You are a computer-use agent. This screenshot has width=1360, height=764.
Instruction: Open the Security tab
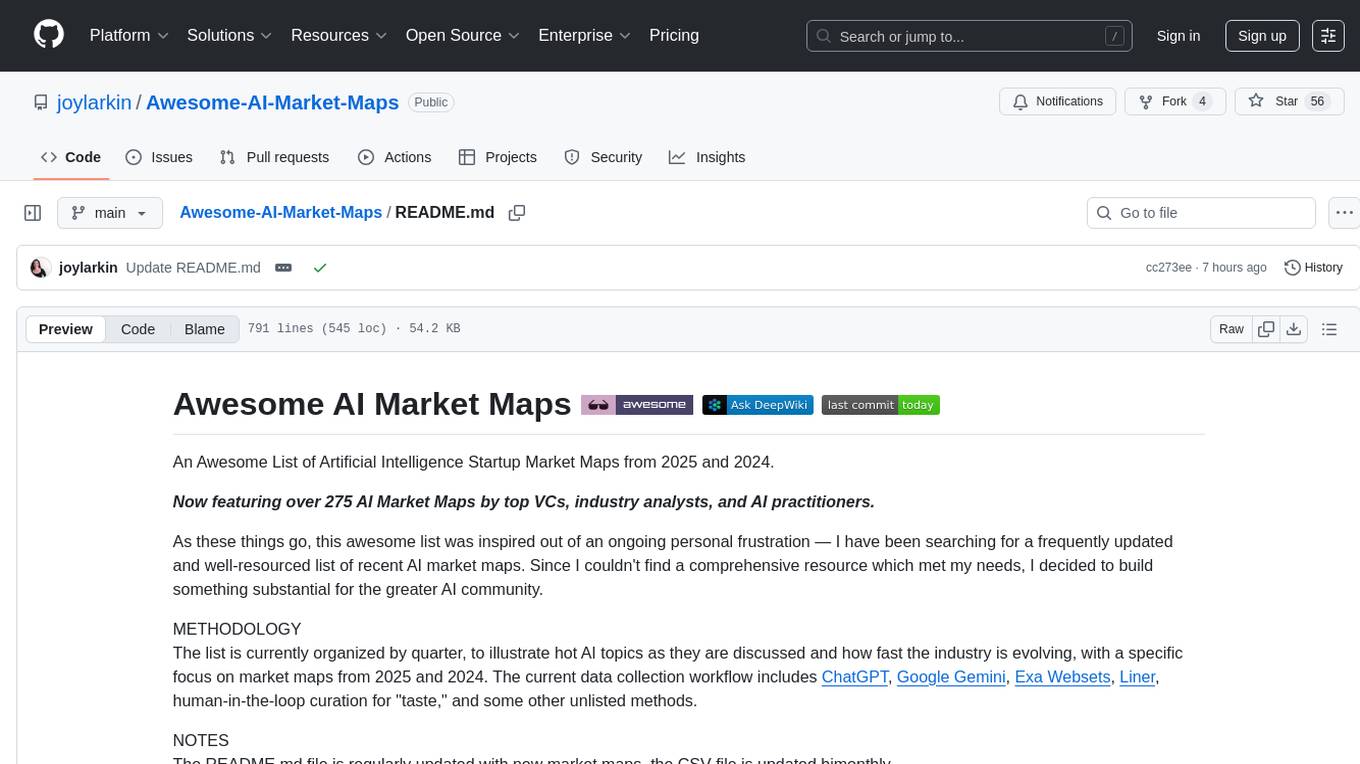click(x=603, y=157)
